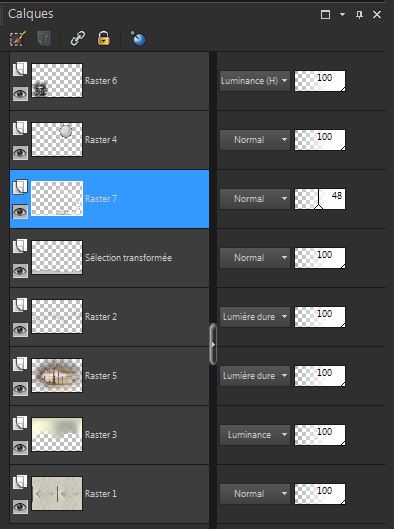
Task: Click the pin auto-hide icon of Calques panel
Action: coord(360,14)
